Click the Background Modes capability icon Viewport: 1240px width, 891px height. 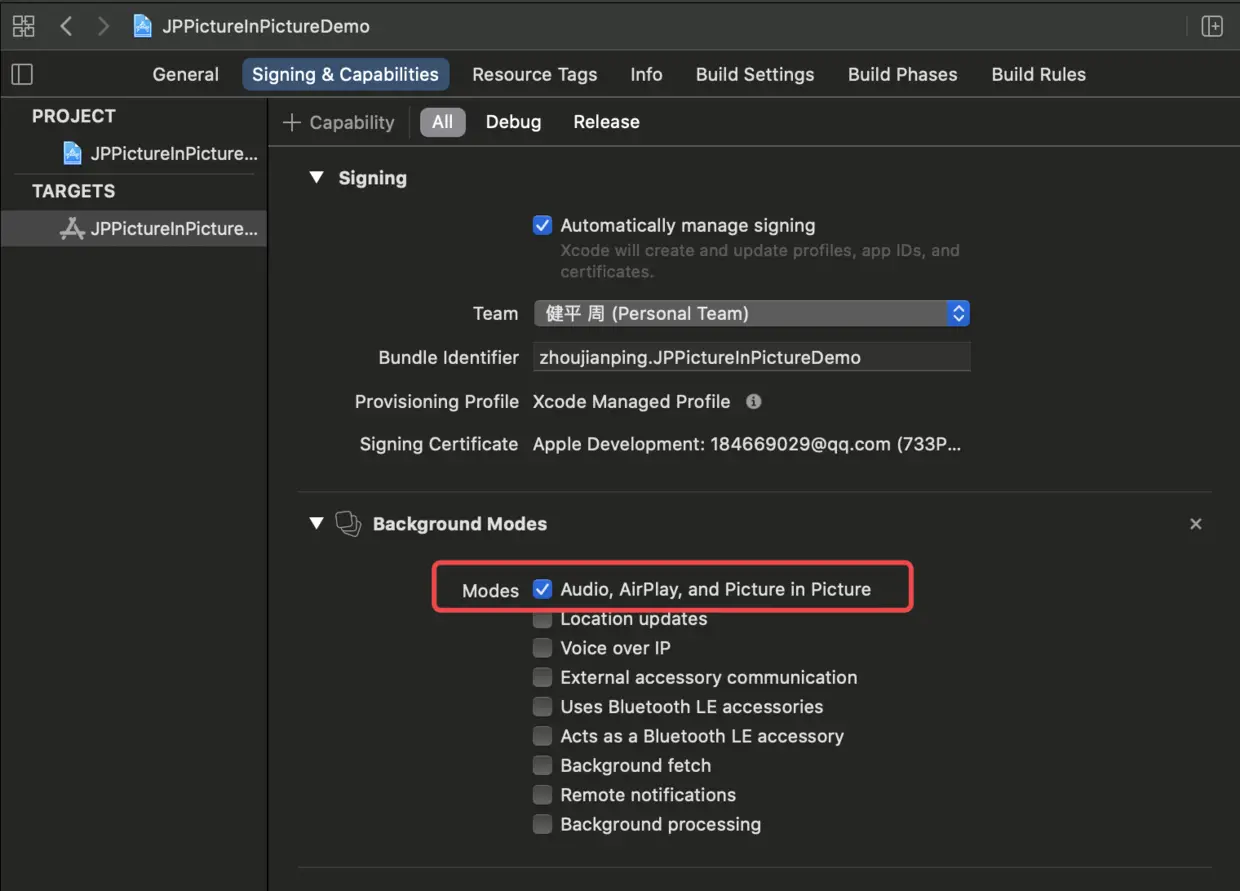pyautogui.click(x=348, y=524)
